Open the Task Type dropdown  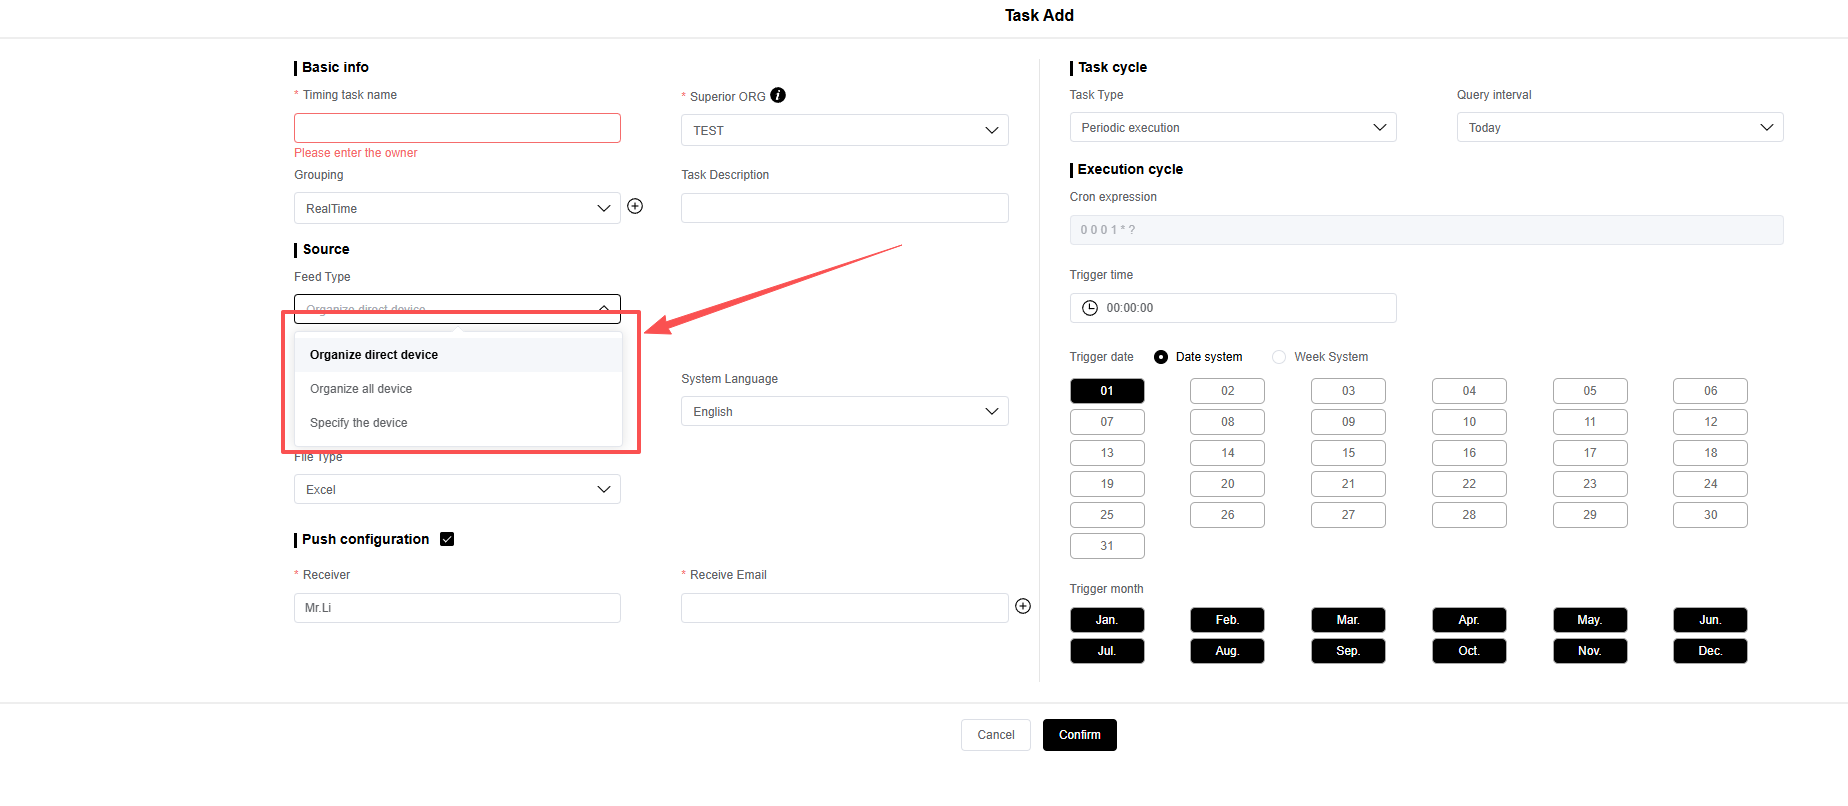[1232, 128]
